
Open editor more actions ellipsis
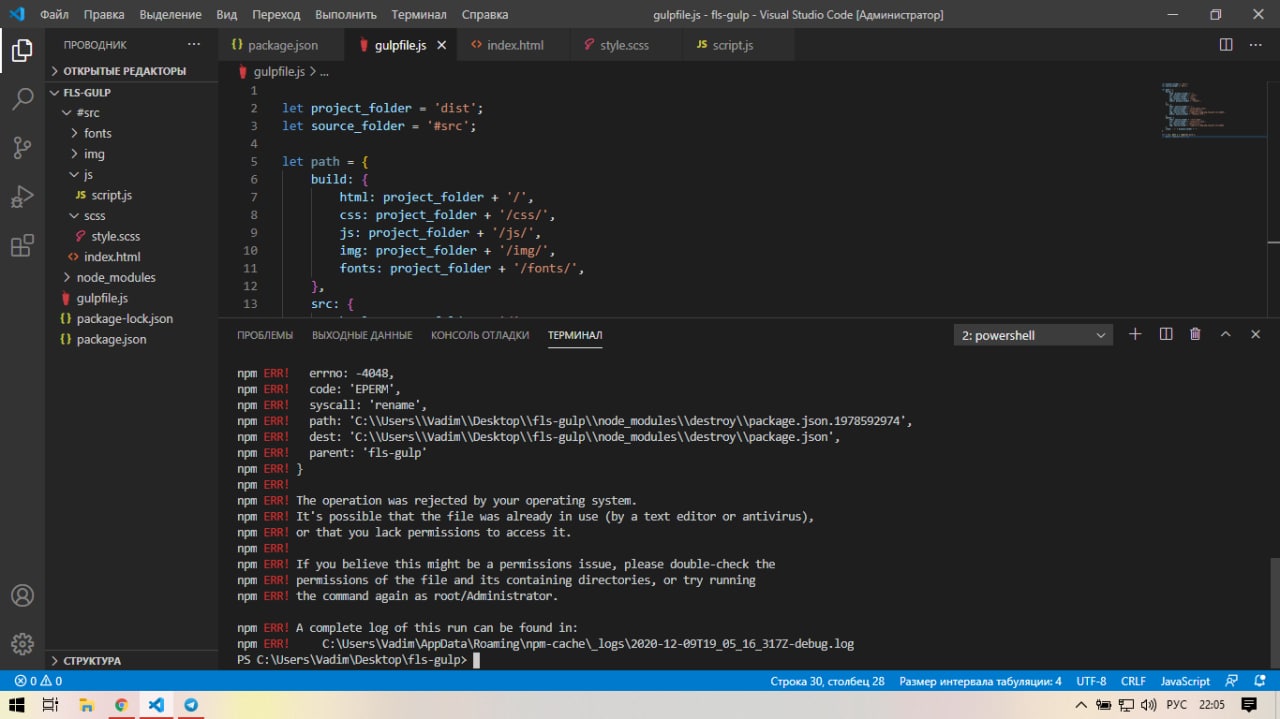[x=1255, y=45]
